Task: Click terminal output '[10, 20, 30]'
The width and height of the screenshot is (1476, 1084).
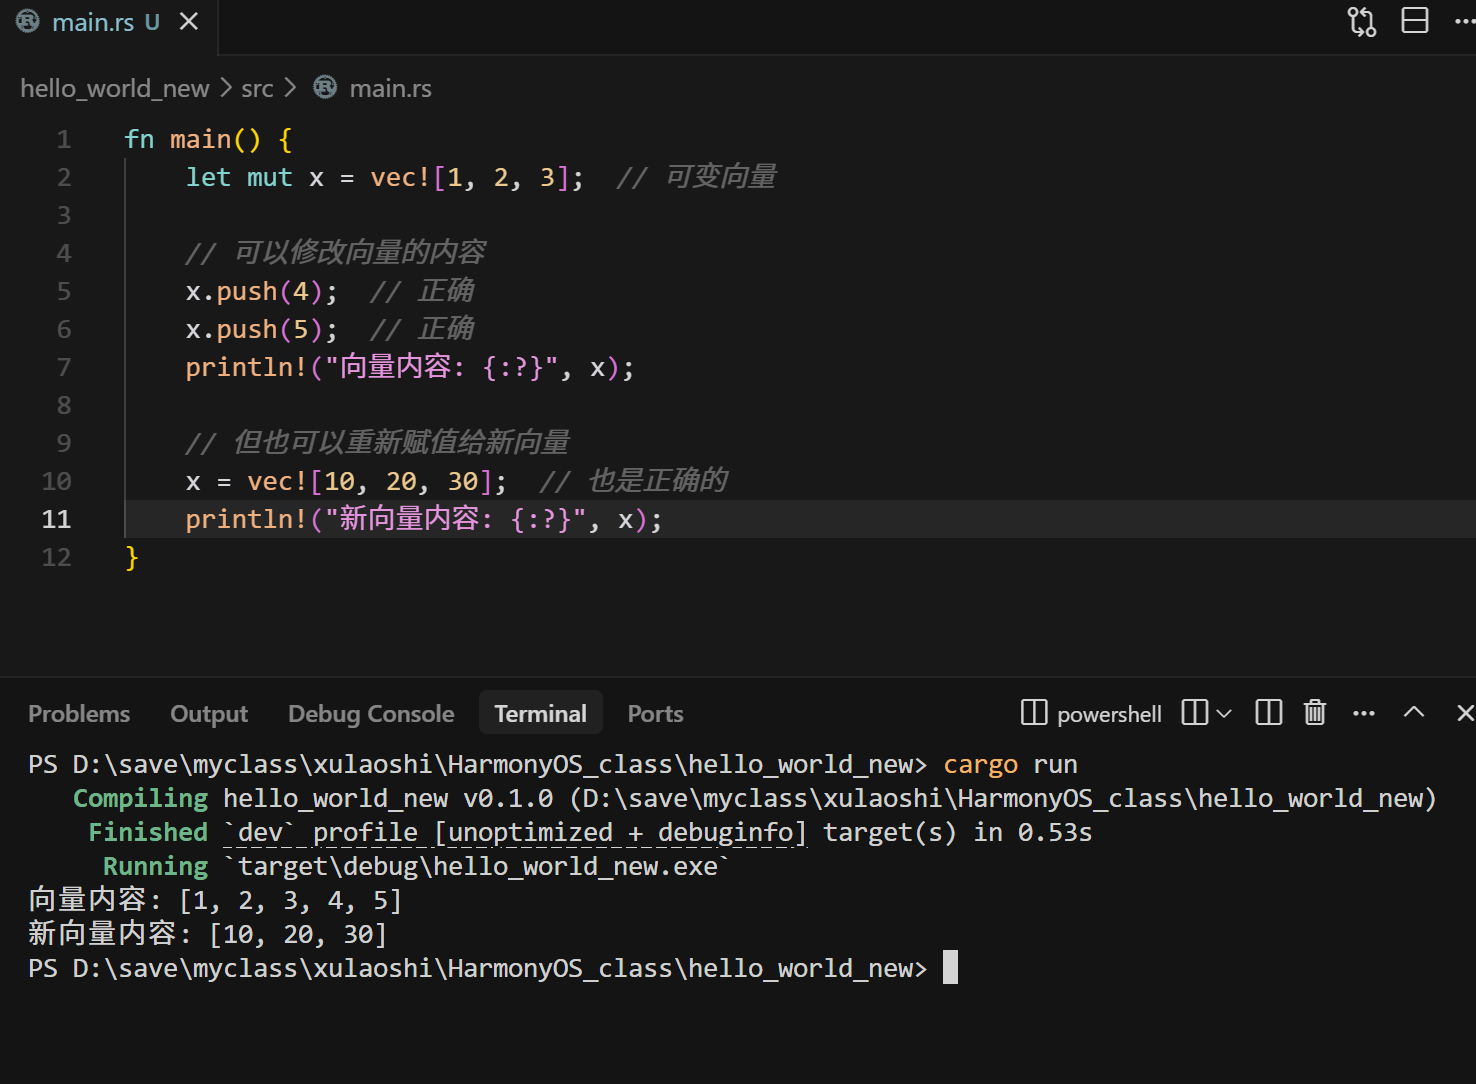Action: 298,935
